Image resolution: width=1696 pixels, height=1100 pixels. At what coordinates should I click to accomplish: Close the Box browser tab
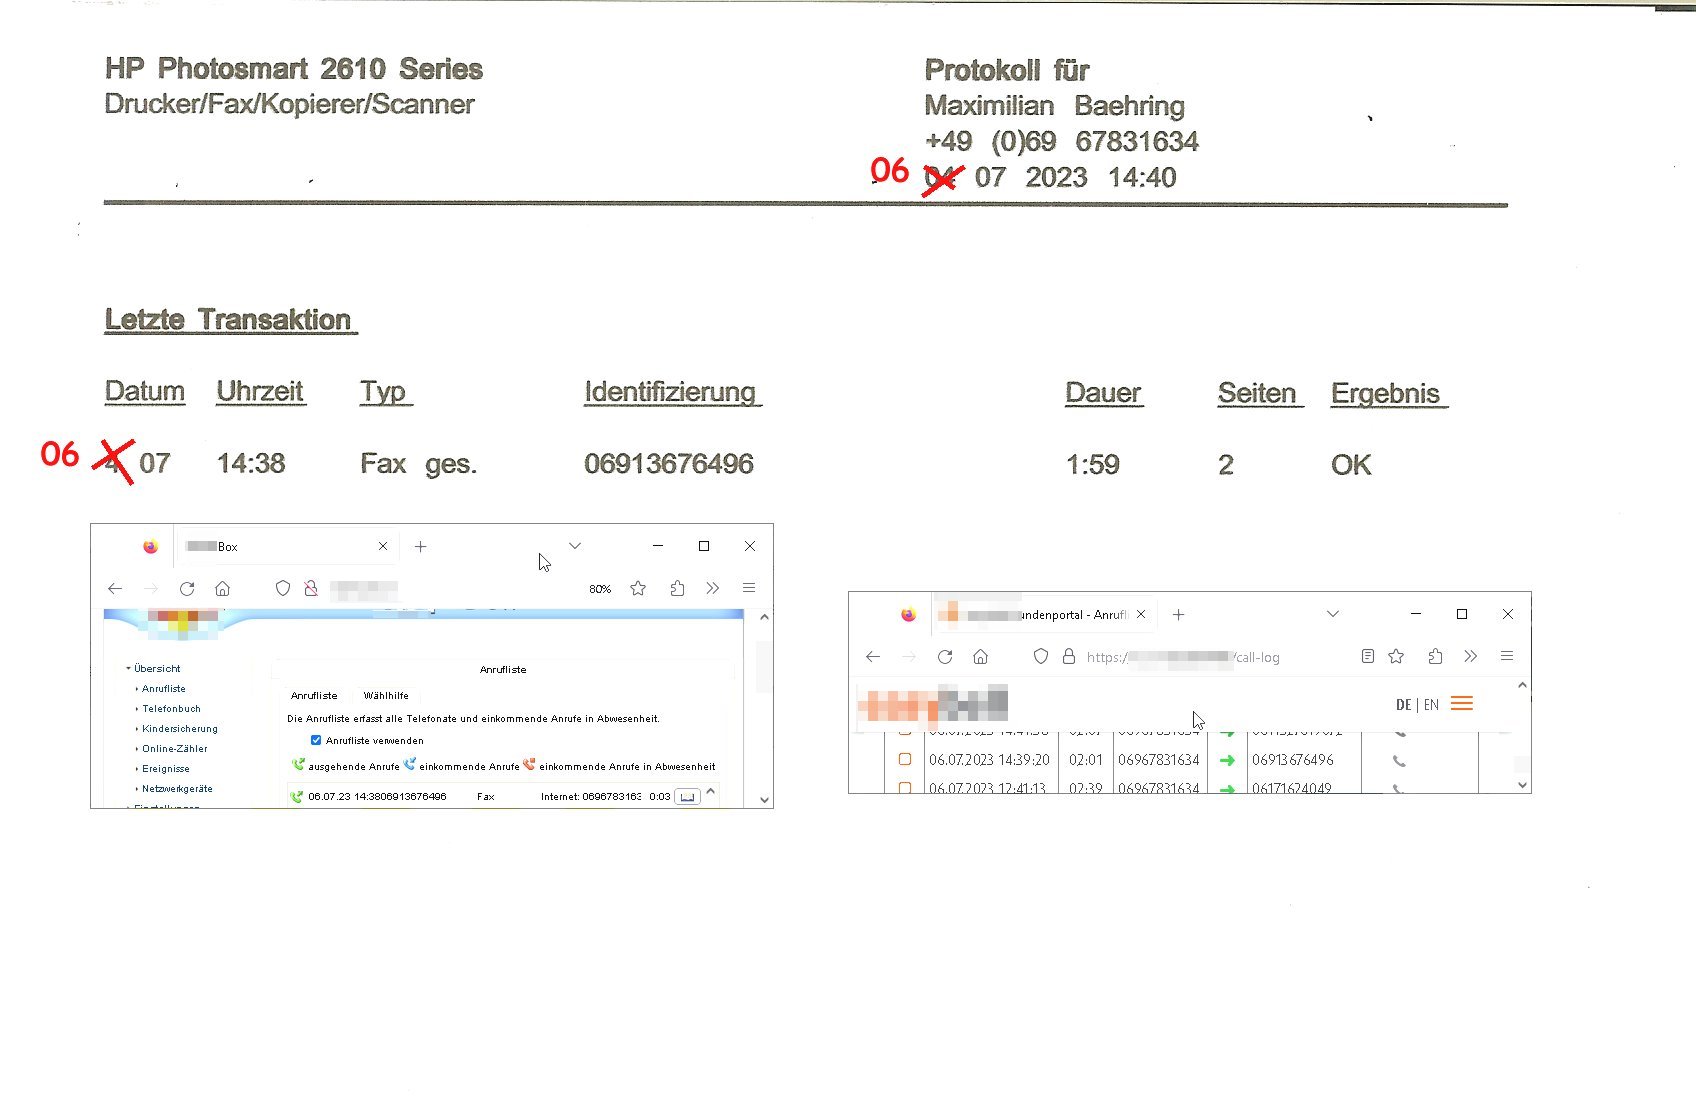tap(383, 547)
